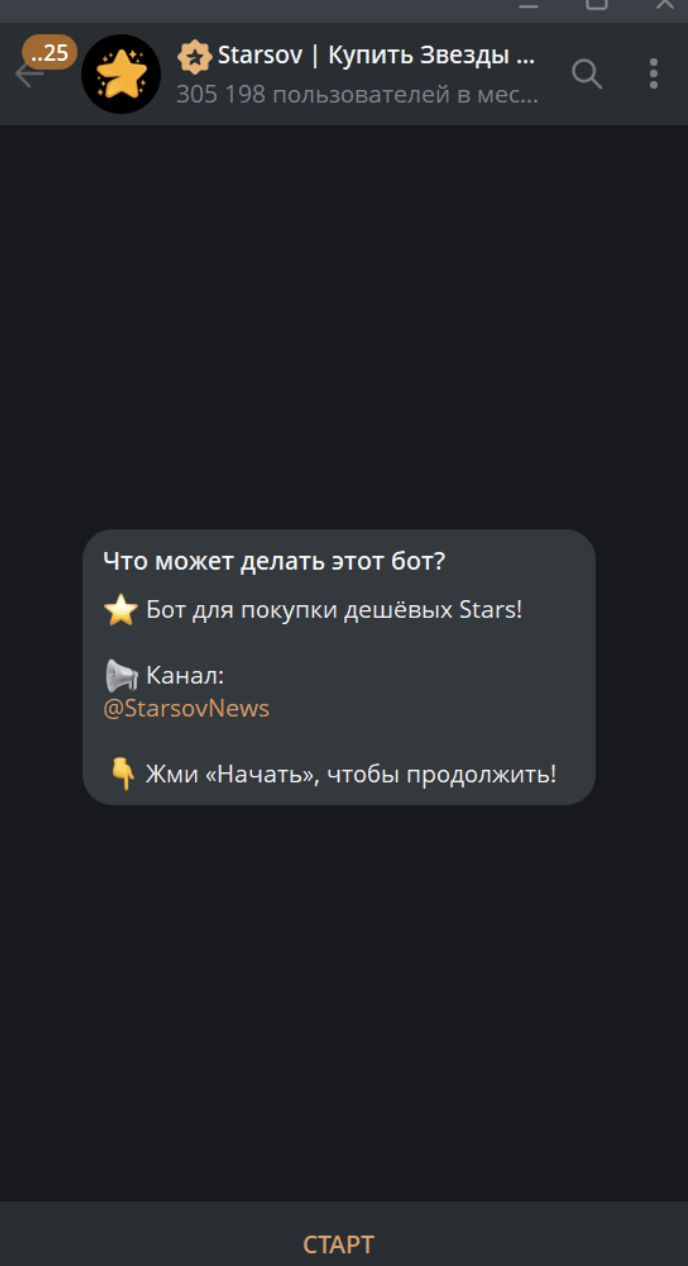688x1266 pixels.
Task: Minimize the Telegram window
Action: click(x=529, y=5)
